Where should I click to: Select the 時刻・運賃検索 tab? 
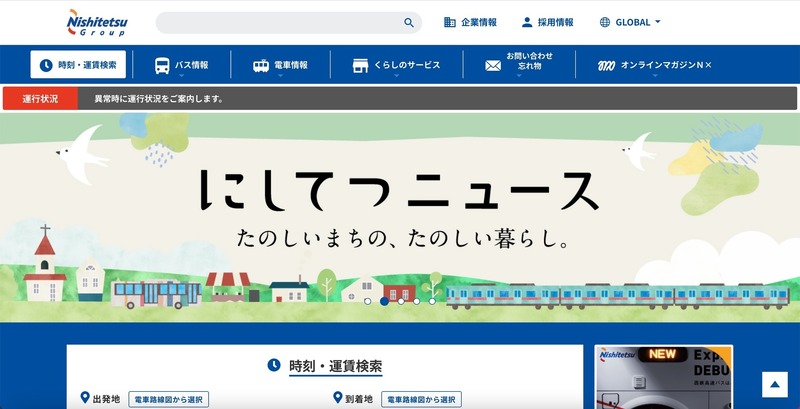tap(78, 65)
